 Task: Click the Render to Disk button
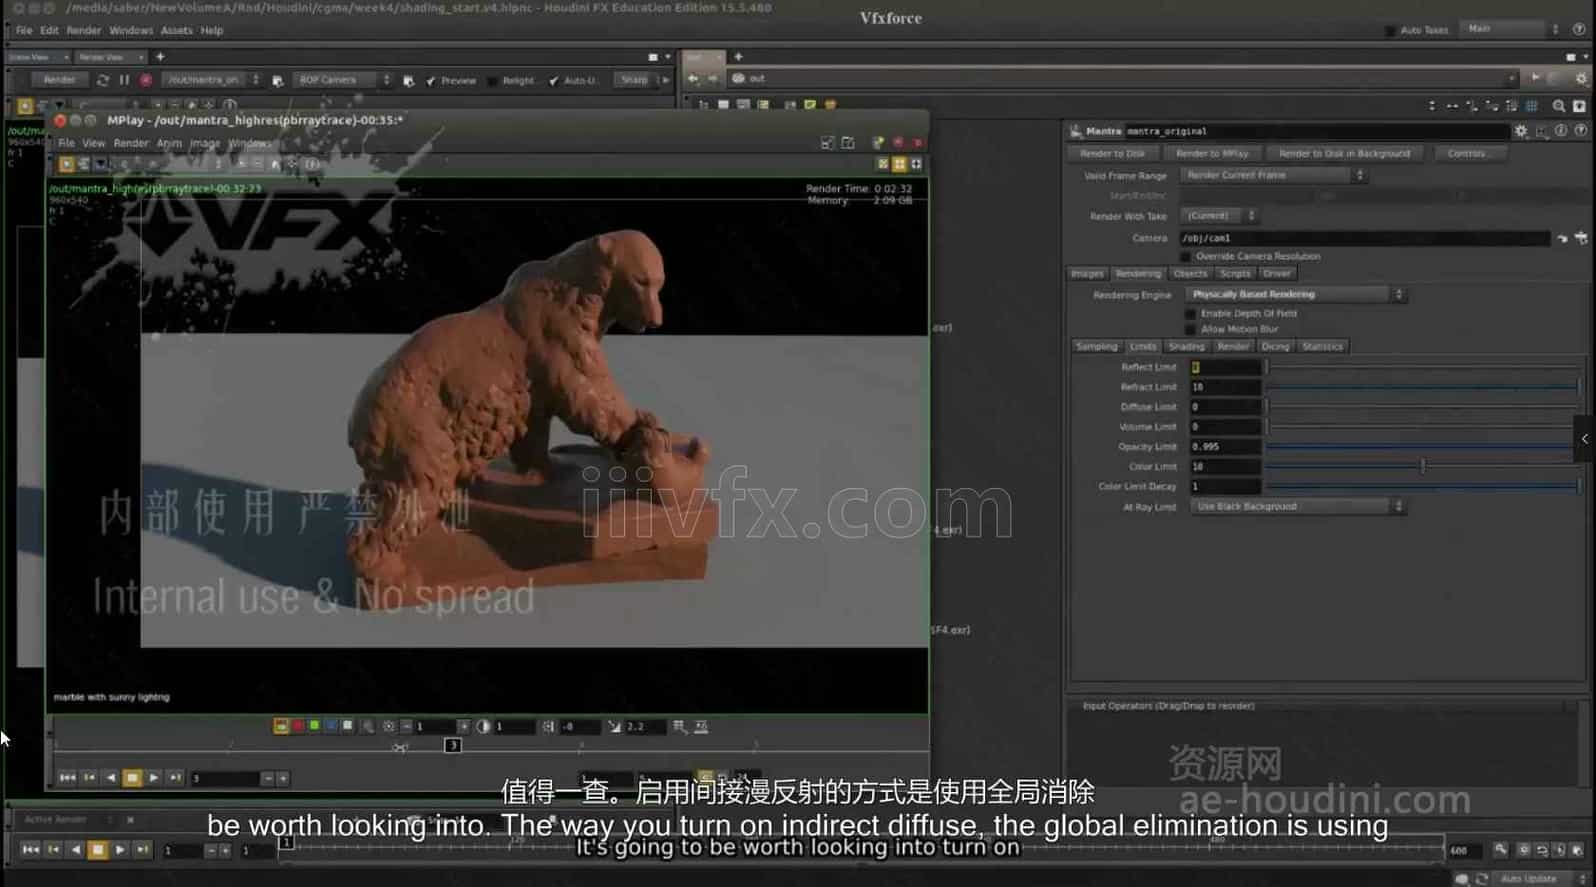(1112, 154)
